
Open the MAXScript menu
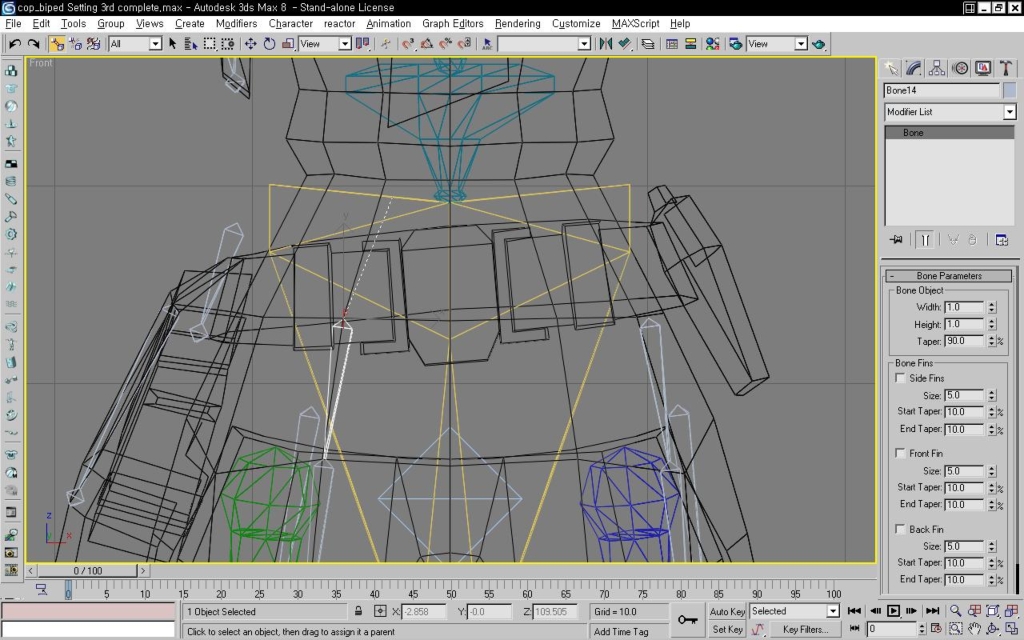pyautogui.click(x=635, y=24)
